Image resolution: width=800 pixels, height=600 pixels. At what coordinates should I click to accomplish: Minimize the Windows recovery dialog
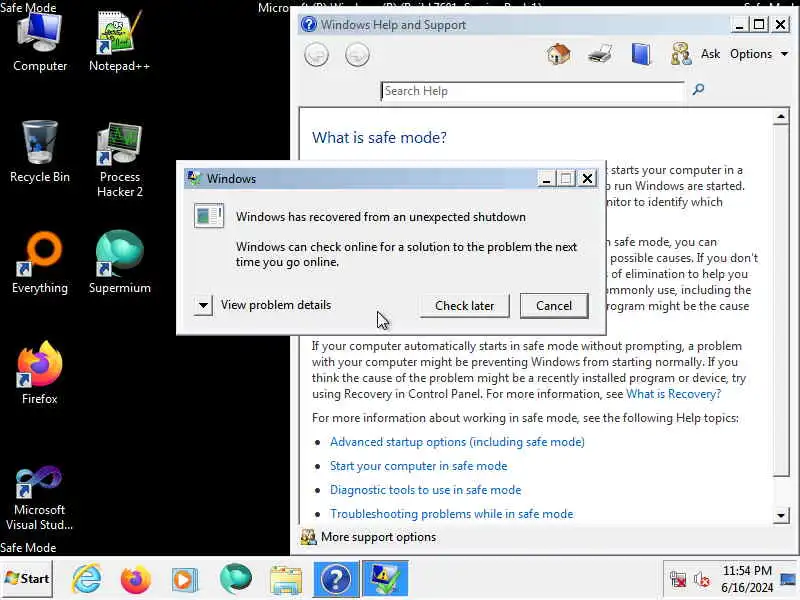[x=546, y=179]
